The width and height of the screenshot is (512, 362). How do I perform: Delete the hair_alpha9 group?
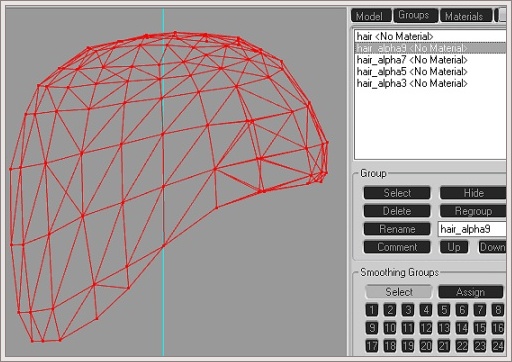(397, 211)
